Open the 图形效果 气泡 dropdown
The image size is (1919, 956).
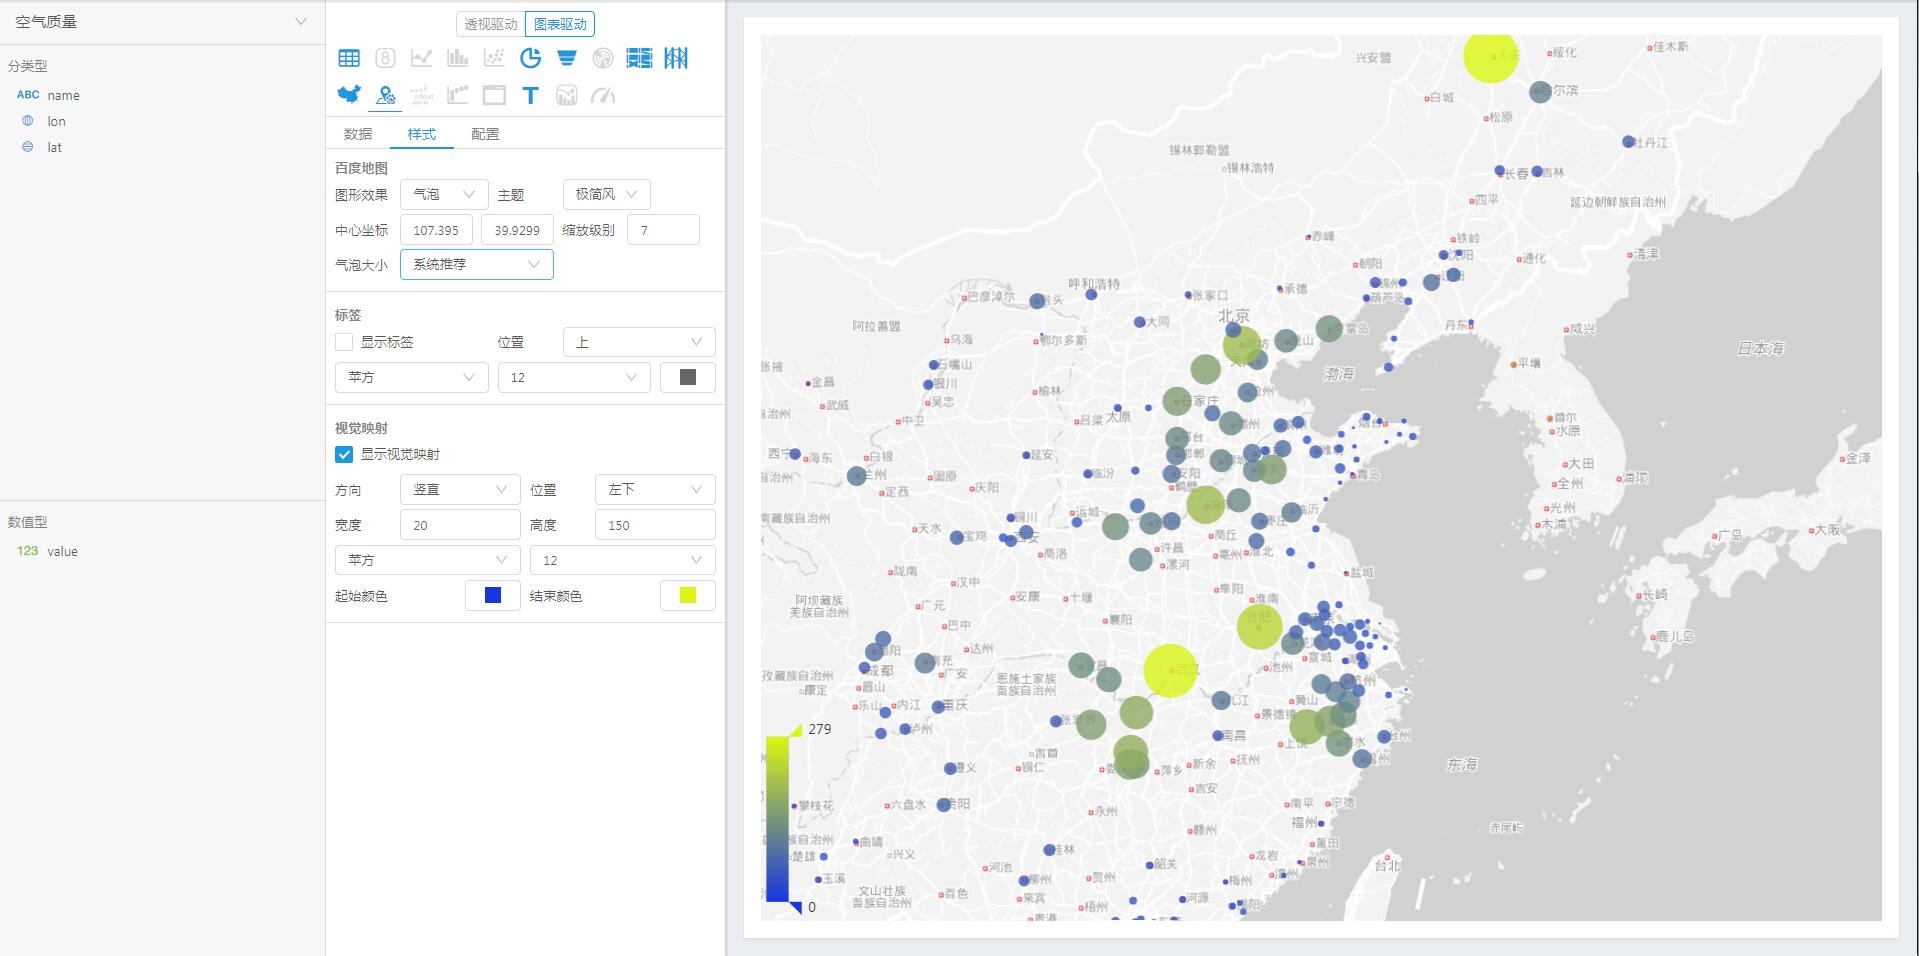444,194
